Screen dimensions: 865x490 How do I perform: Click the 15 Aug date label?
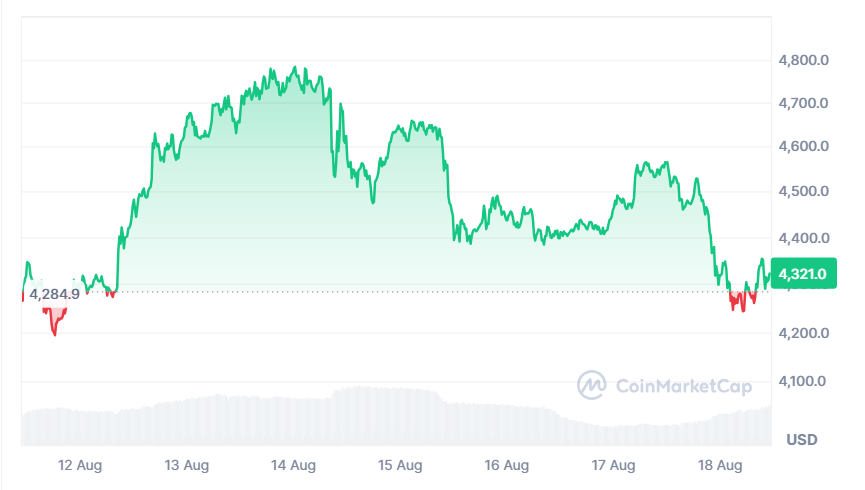[400, 465]
